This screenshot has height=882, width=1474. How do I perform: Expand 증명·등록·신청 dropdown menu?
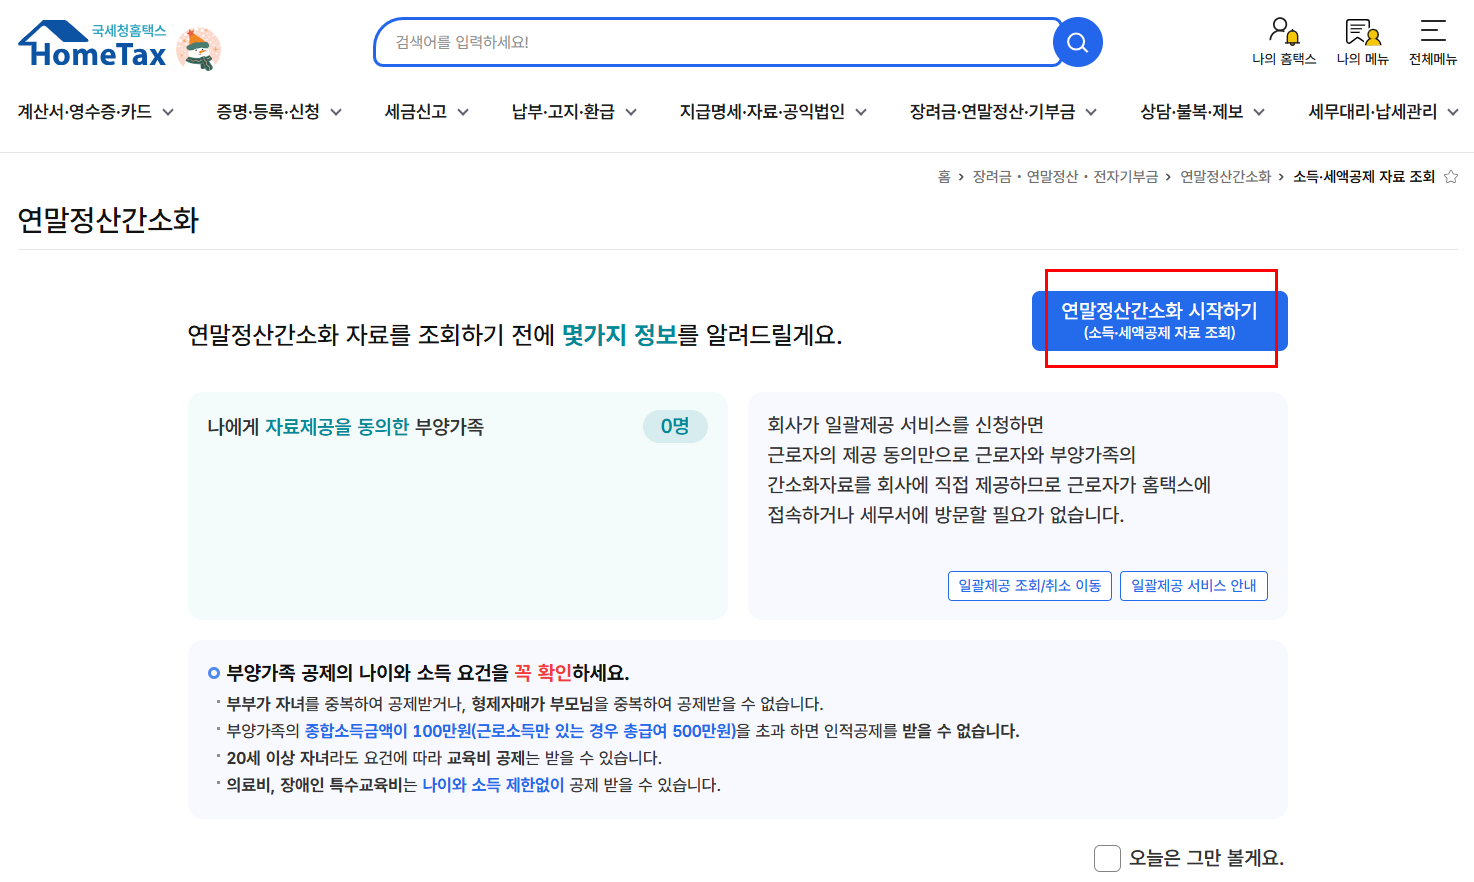[x=279, y=112]
